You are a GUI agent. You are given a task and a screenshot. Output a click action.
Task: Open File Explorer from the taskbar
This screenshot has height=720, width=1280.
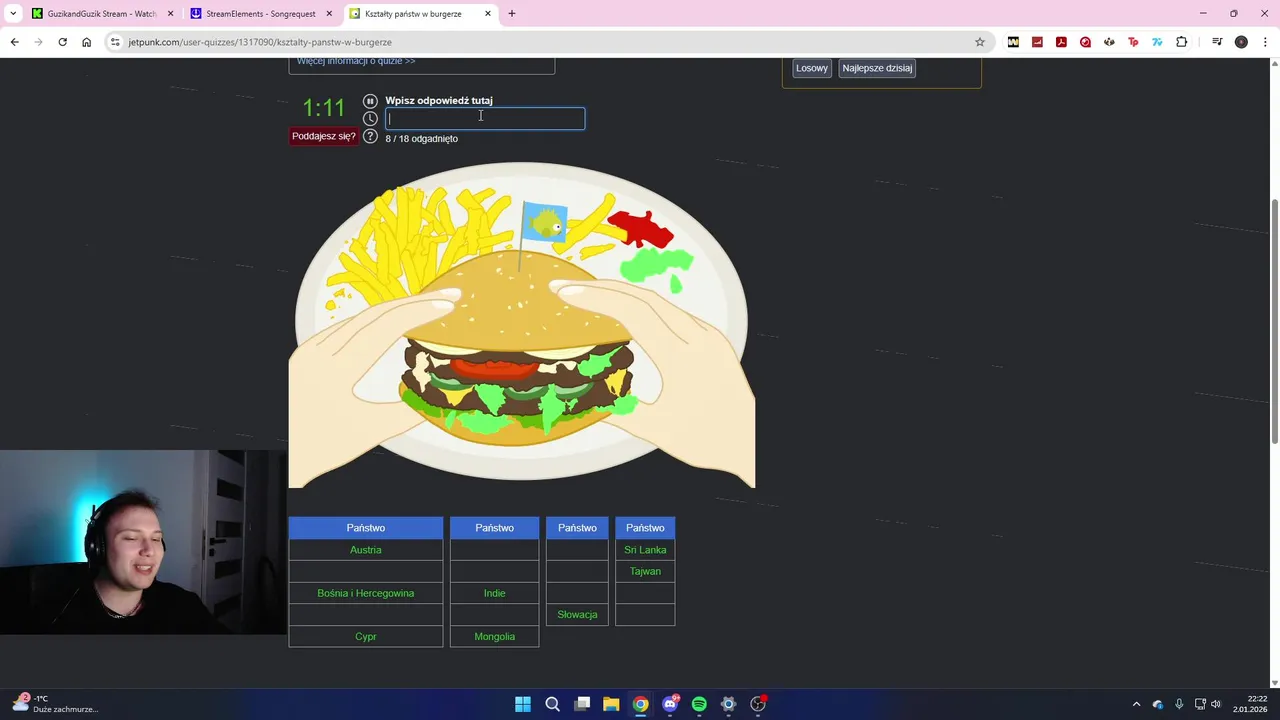611,704
